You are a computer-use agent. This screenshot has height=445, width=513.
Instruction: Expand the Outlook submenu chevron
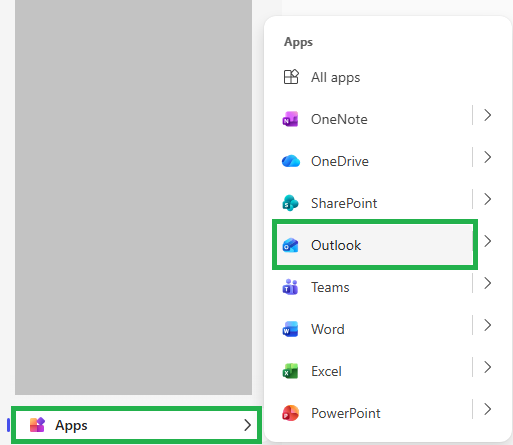coord(487,241)
